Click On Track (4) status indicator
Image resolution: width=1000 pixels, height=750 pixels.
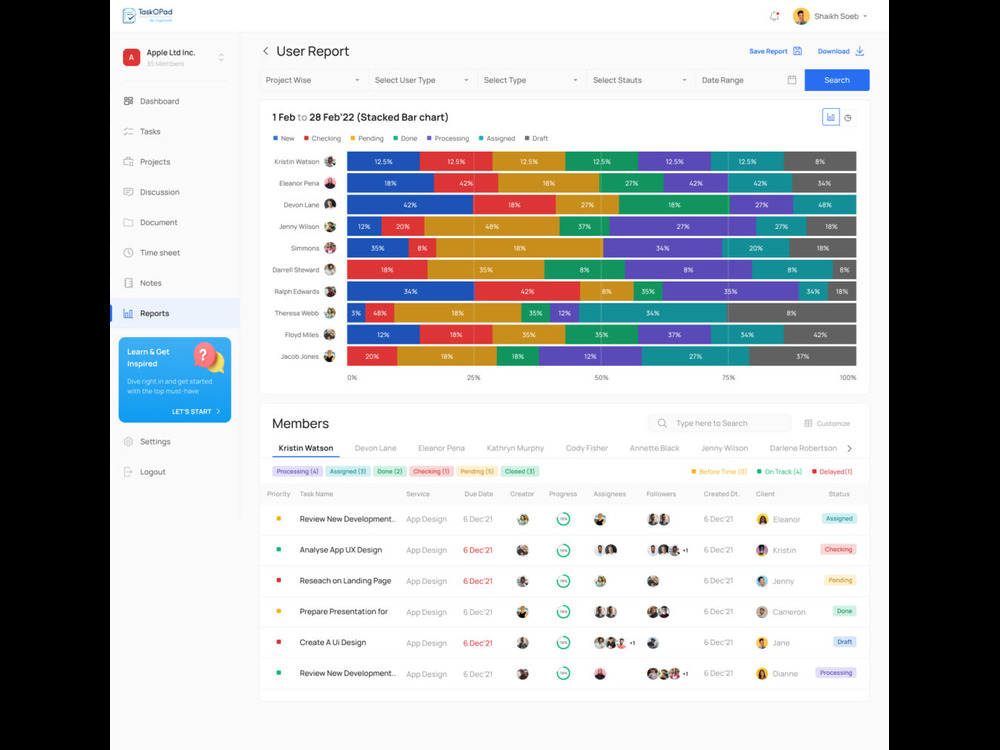coord(779,472)
